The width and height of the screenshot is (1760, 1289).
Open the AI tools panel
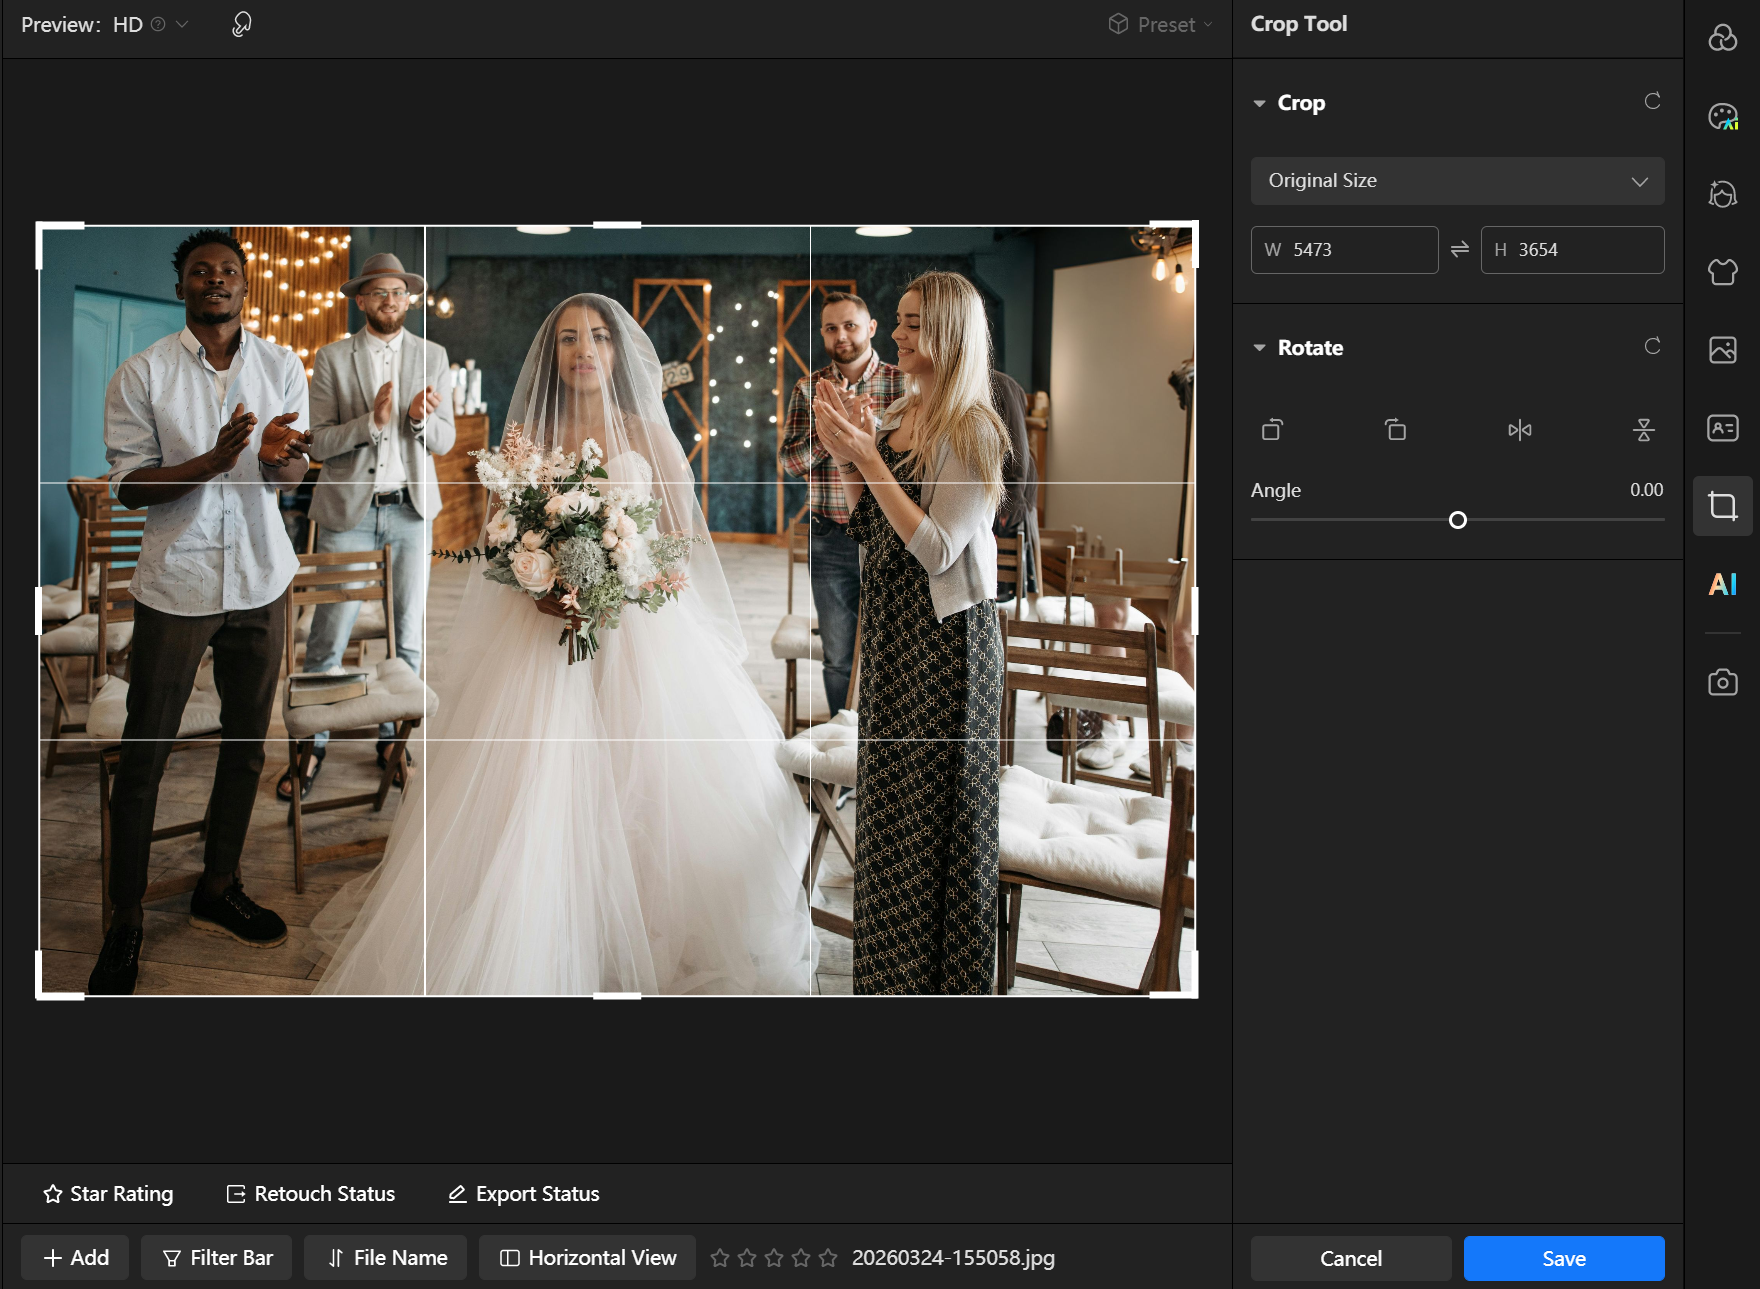pyautogui.click(x=1722, y=584)
